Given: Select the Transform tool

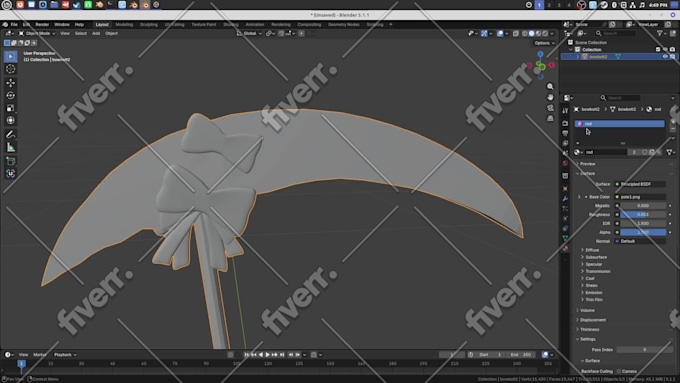Looking at the screenshot, I should 11,120.
